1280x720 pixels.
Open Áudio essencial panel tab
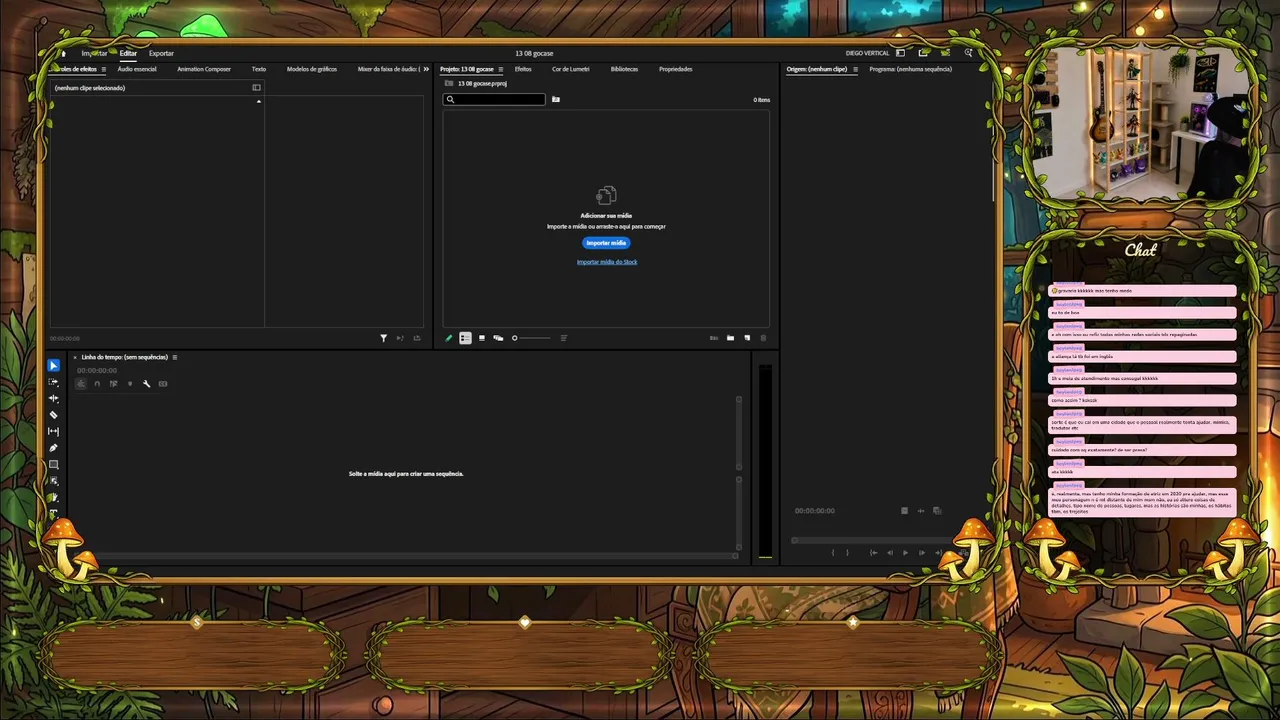(x=137, y=69)
